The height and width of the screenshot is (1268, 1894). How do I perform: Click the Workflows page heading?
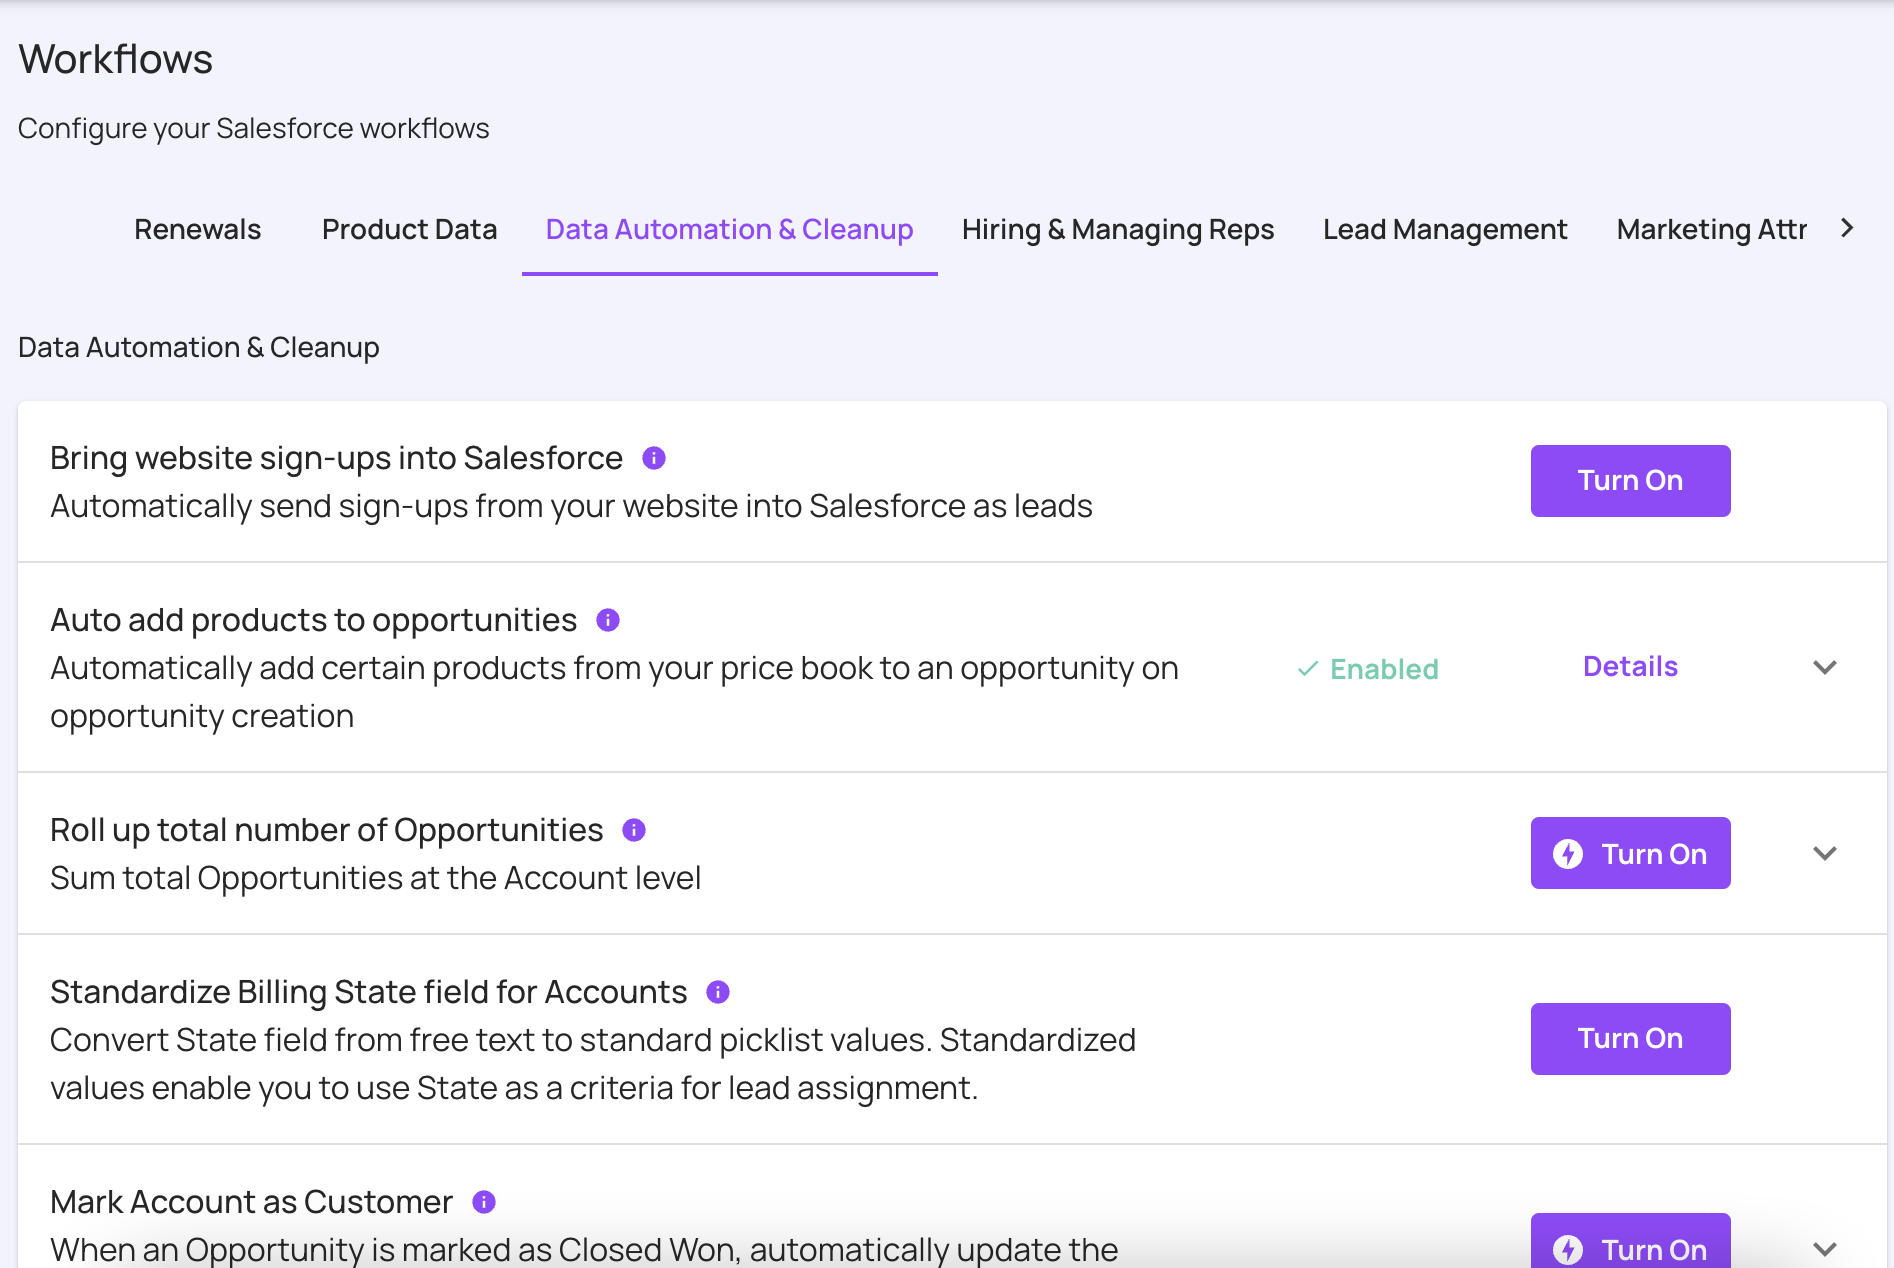[x=115, y=59]
